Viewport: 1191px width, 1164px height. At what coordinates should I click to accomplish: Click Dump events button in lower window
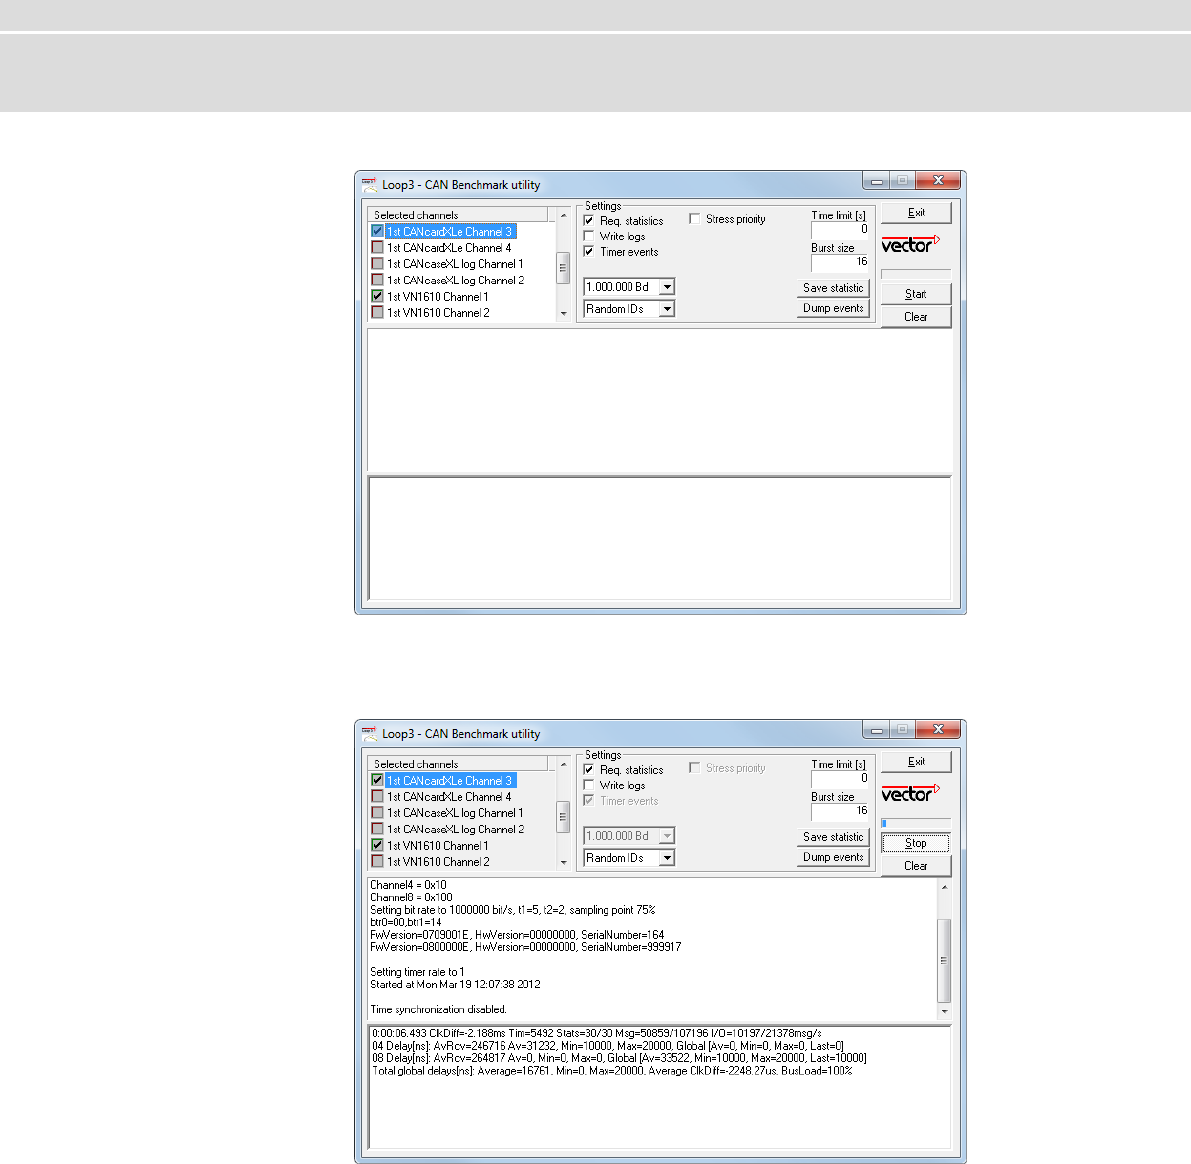[x=833, y=857]
